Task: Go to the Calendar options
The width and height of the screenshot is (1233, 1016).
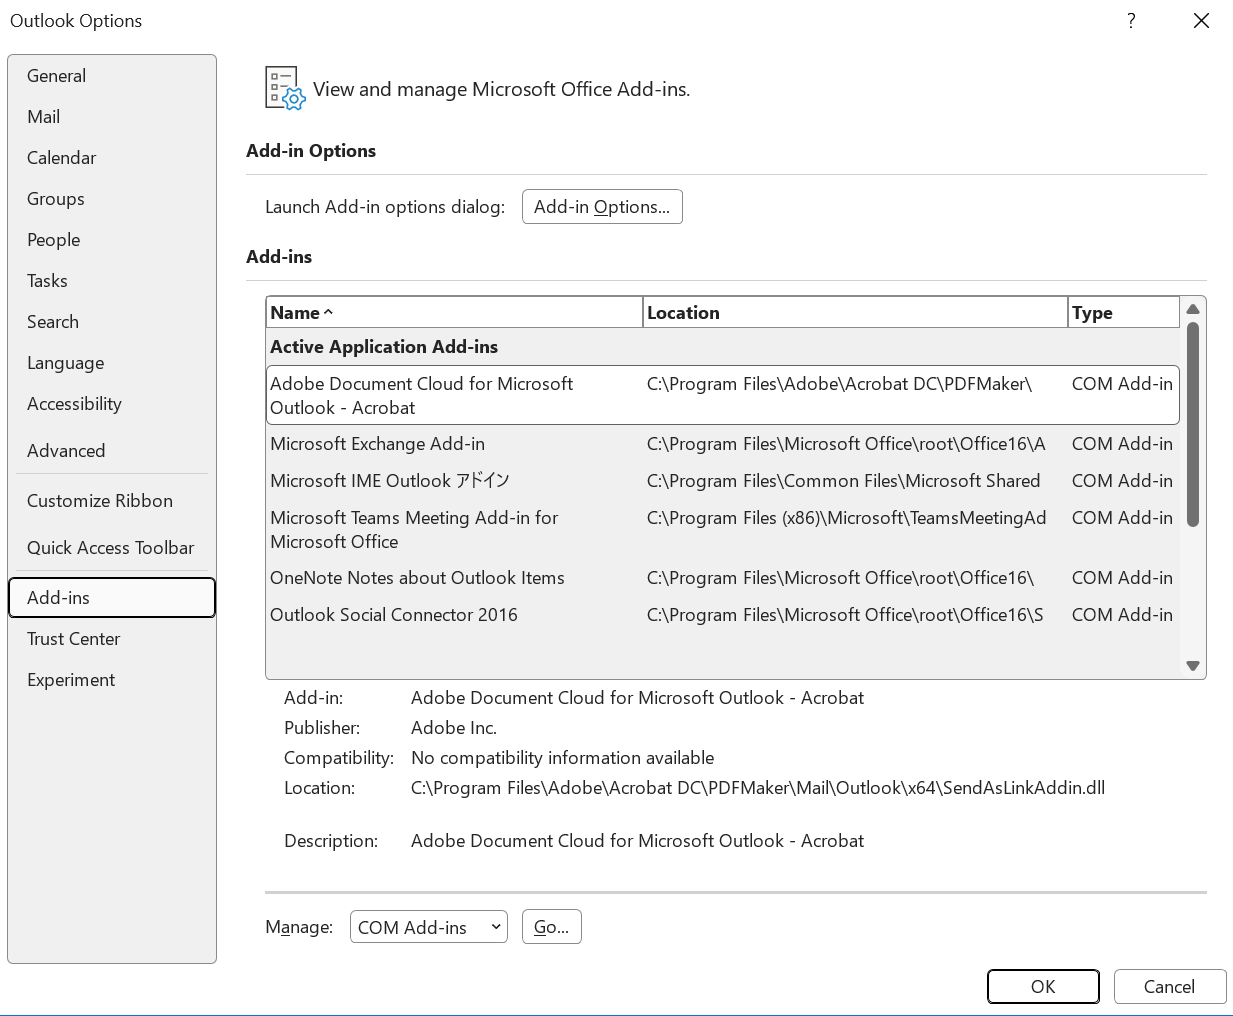Action: 112,158
